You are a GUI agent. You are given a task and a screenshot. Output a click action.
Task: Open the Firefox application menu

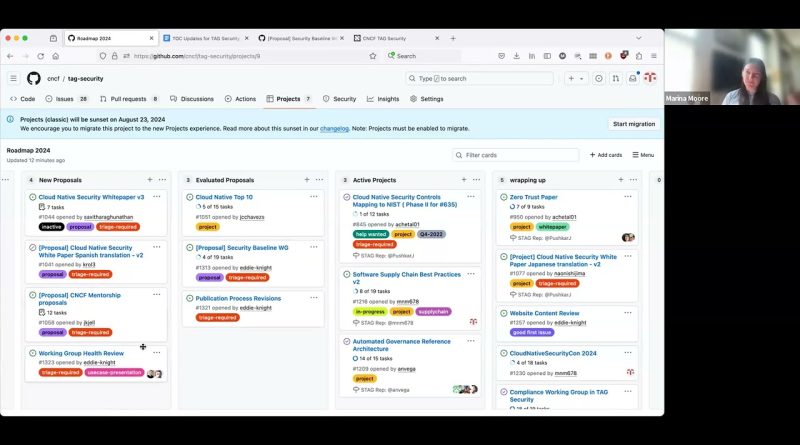point(654,56)
